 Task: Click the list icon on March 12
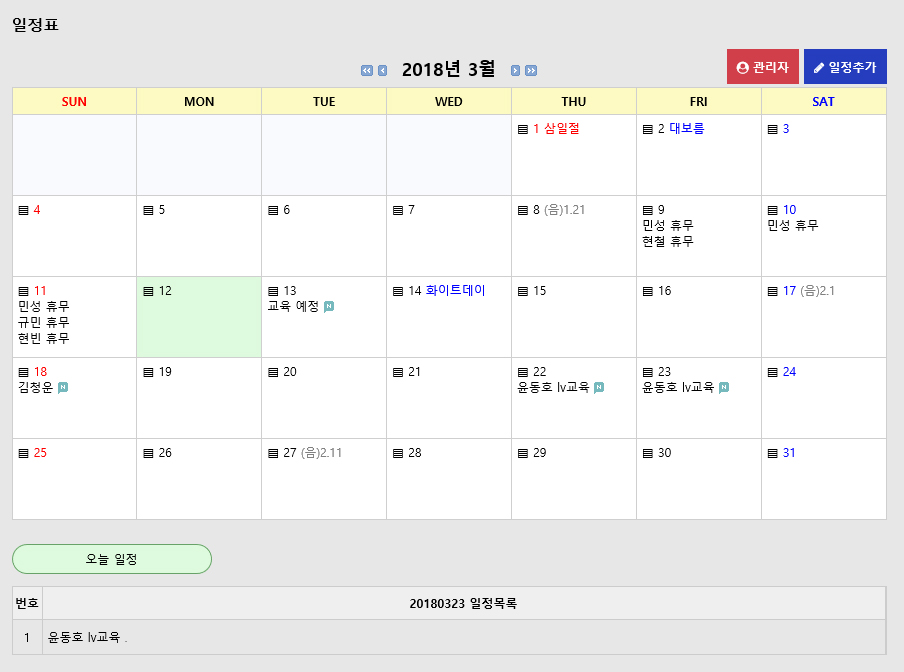(x=148, y=291)
